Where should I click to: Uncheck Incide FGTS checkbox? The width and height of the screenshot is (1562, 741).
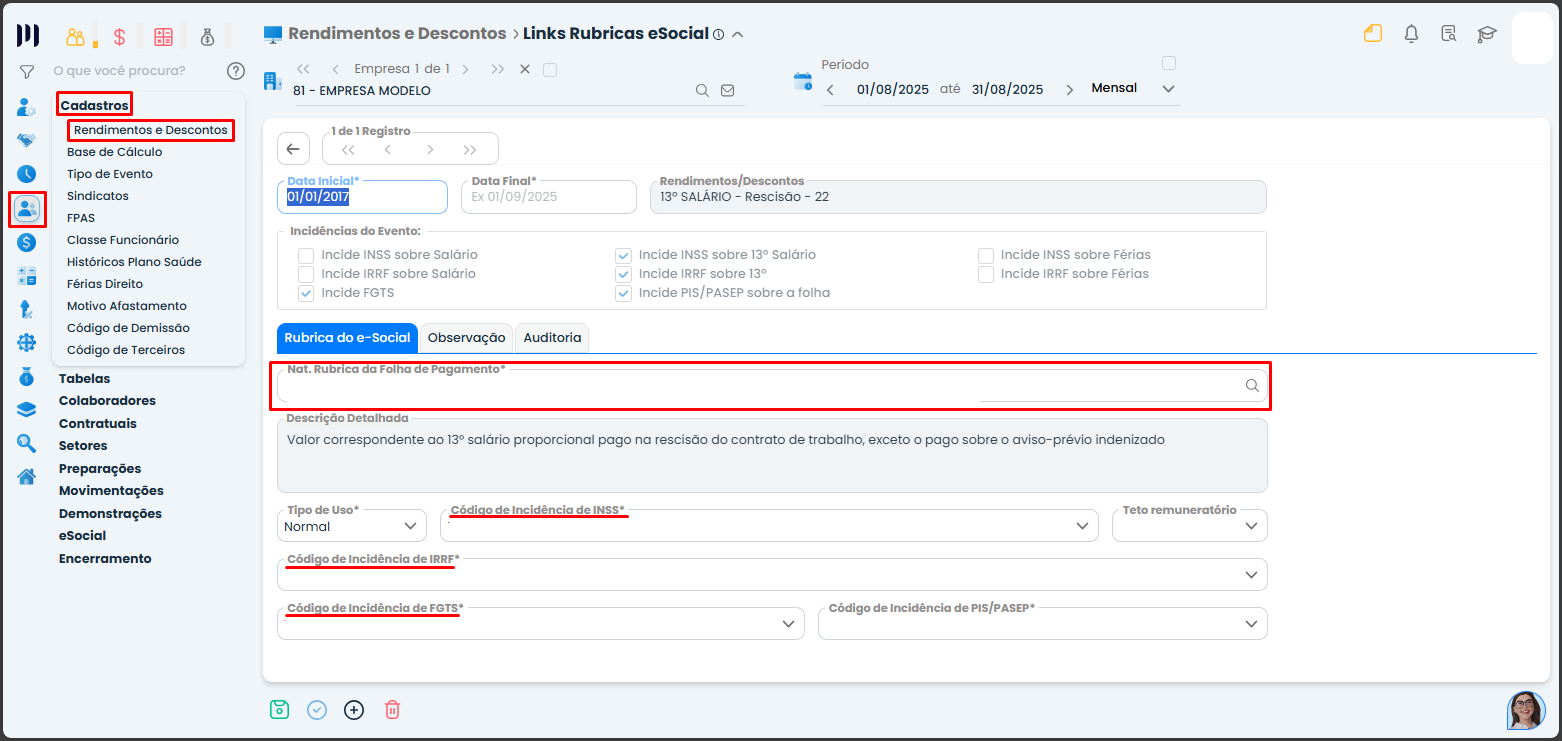pos(306,293)
